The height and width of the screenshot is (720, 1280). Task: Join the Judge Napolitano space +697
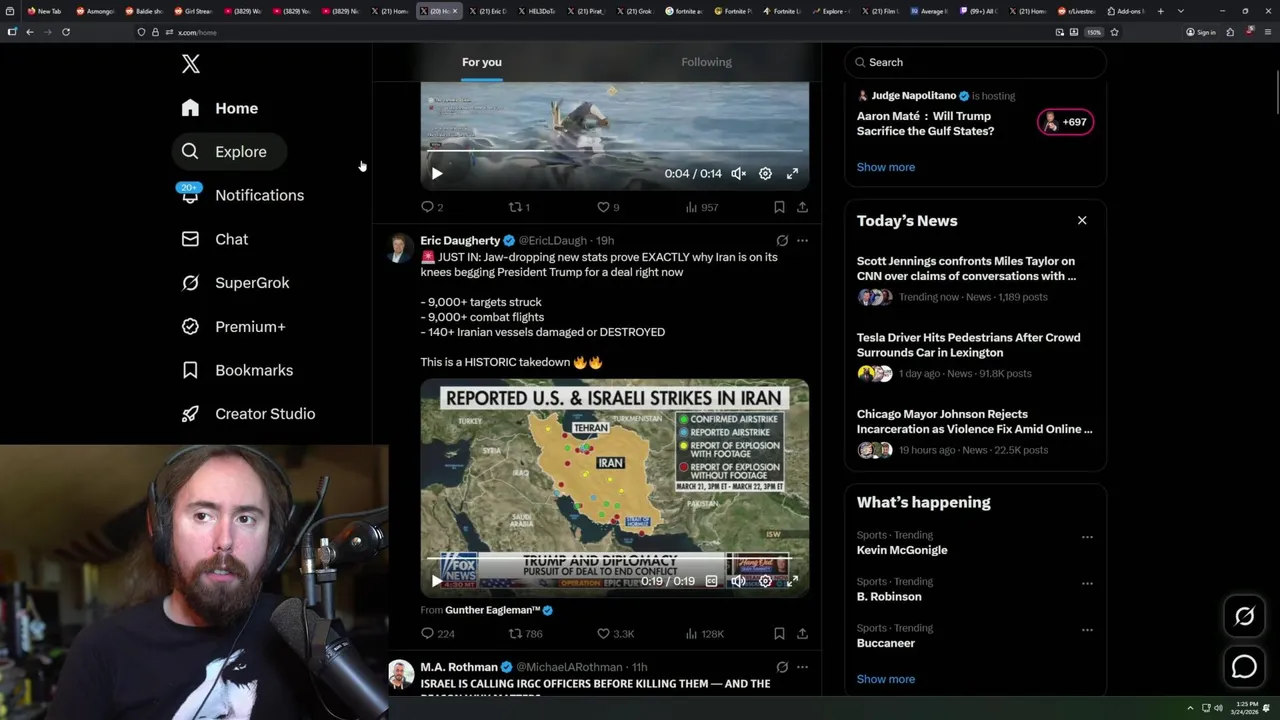pos(1066,122)
